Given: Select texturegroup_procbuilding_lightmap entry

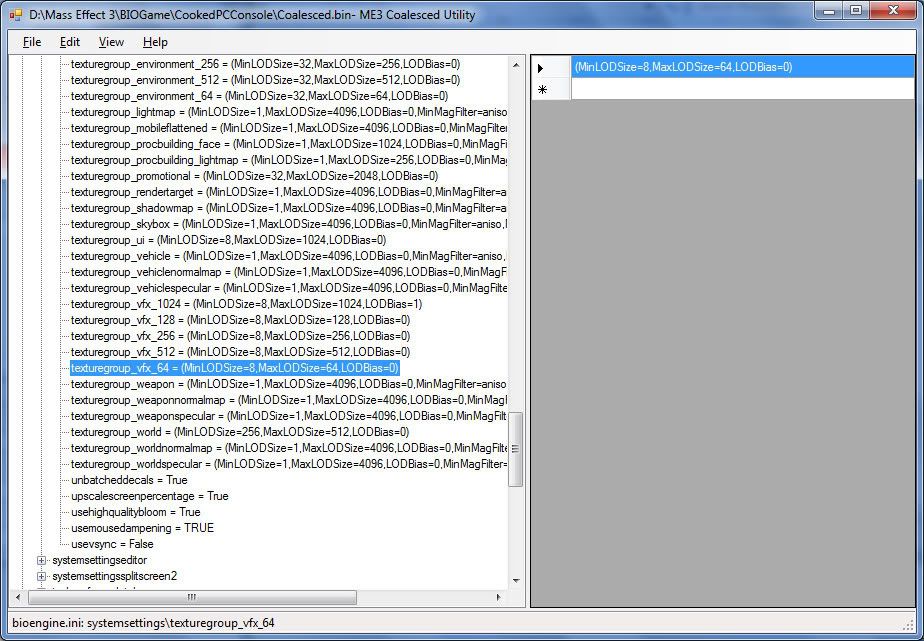Looking at the screenshot, I should [x=289, y=160].
